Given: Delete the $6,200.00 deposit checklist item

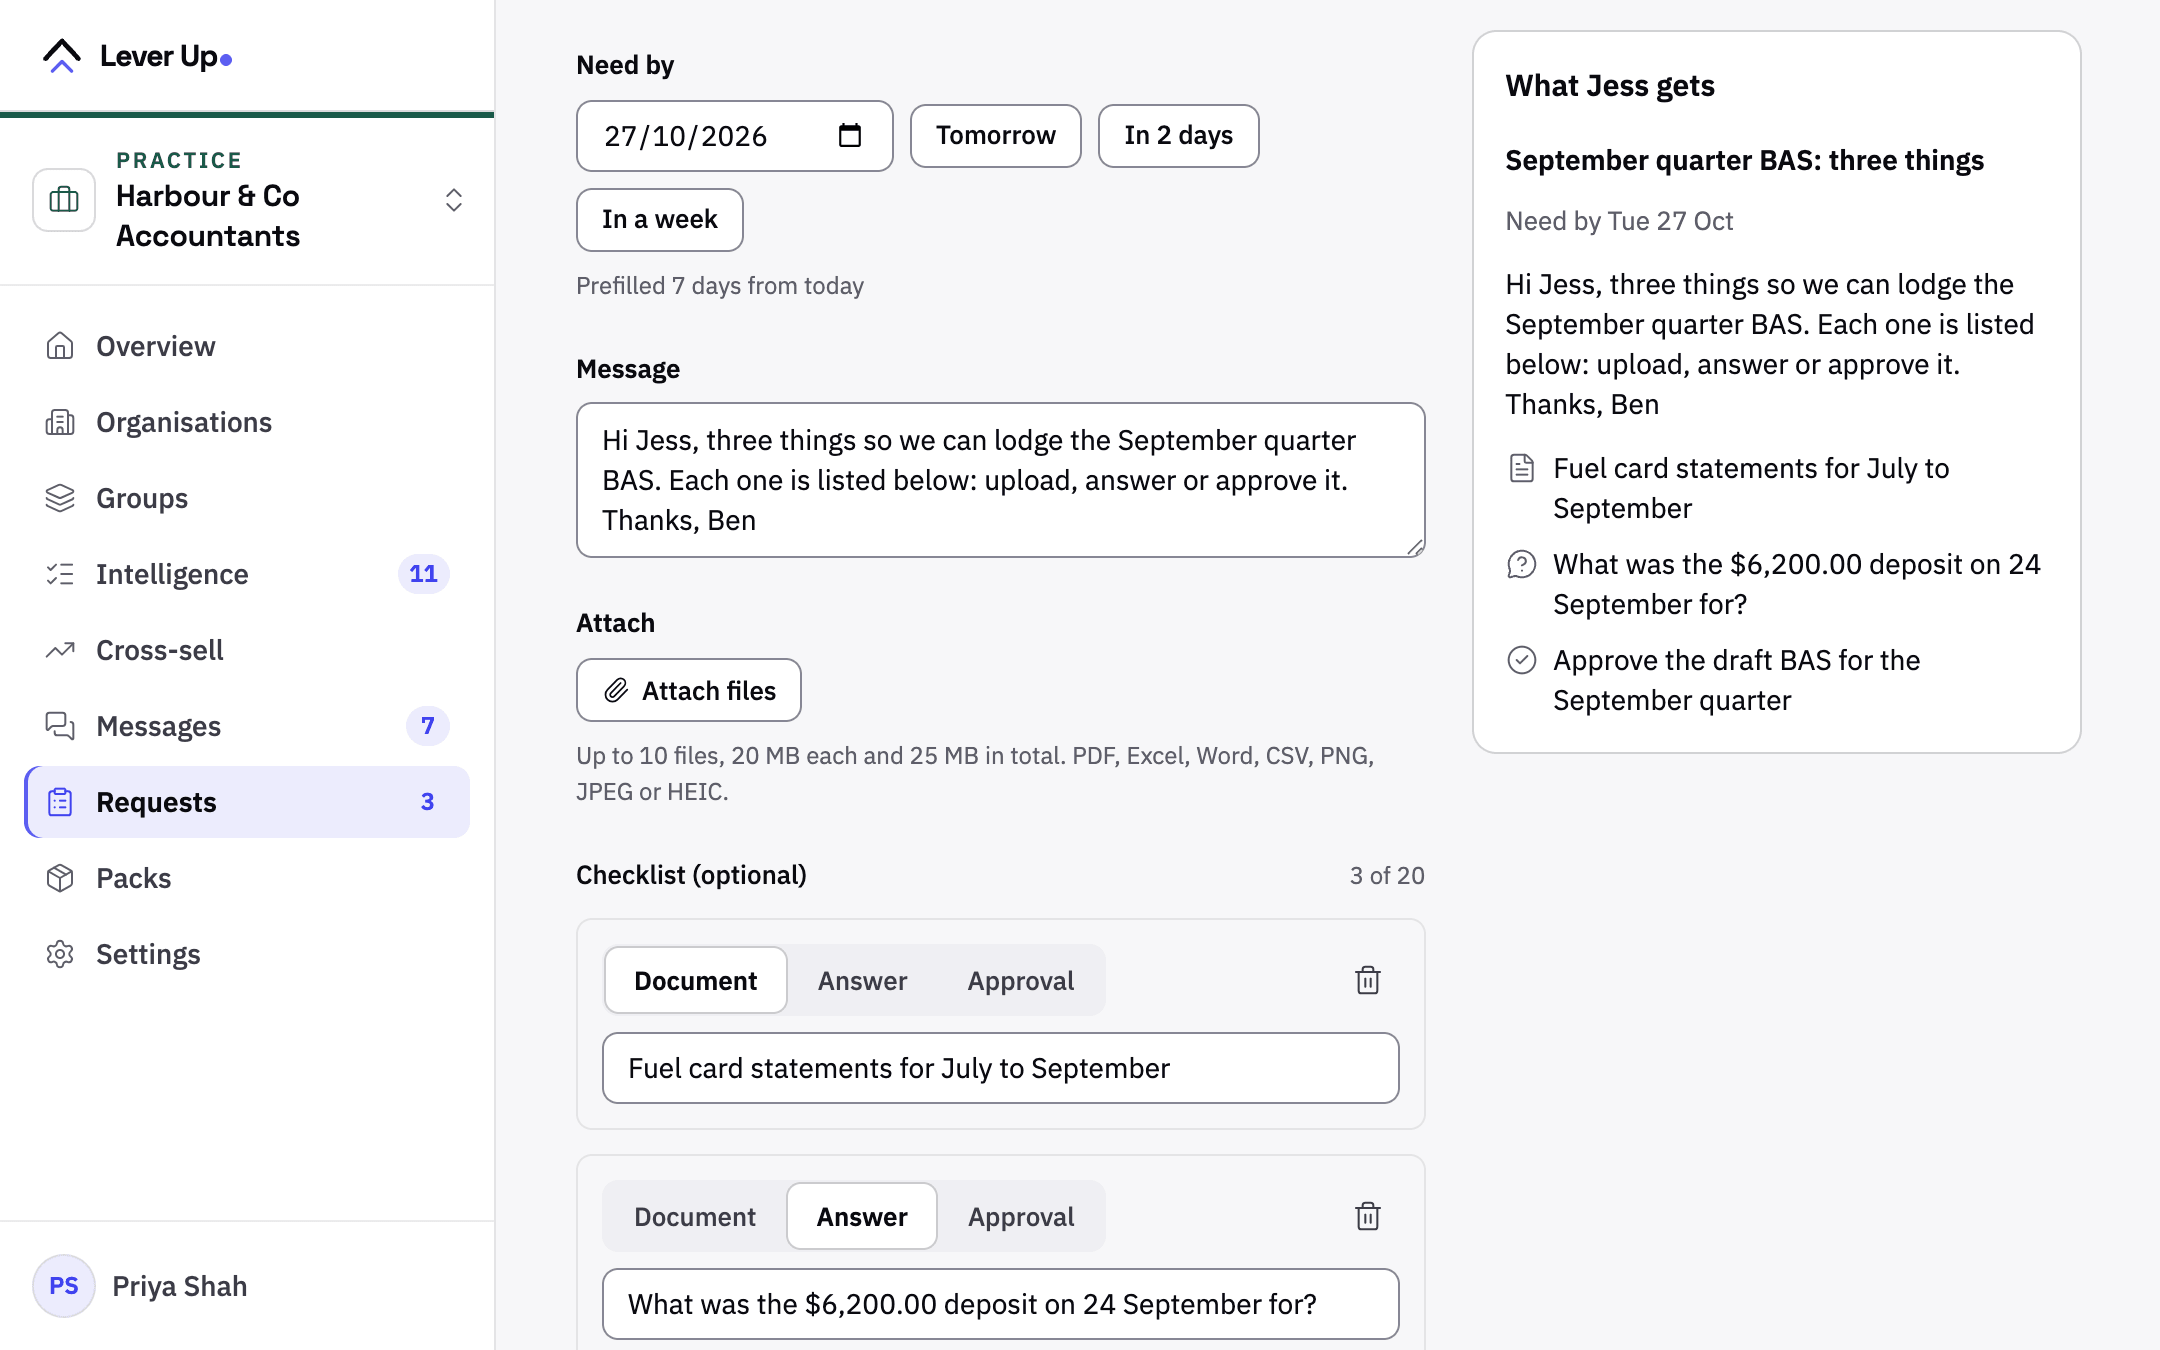Looking at the screenshot, I should 1368,1216.
